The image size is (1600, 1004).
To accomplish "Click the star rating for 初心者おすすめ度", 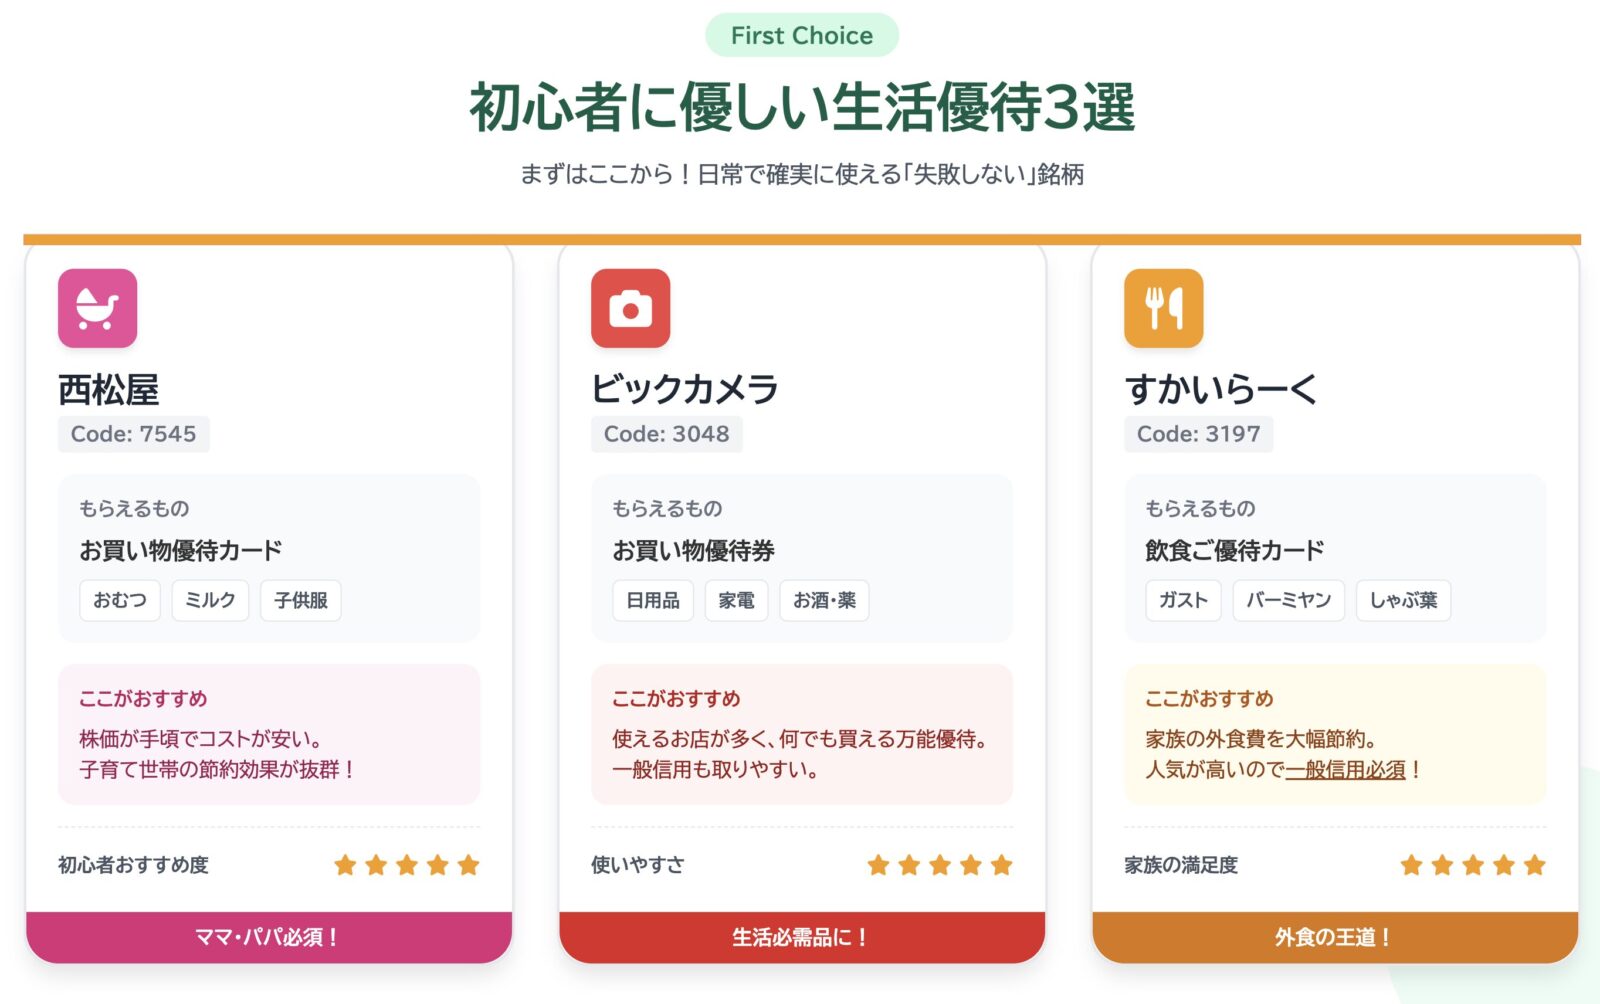I will tap(406, 865).
